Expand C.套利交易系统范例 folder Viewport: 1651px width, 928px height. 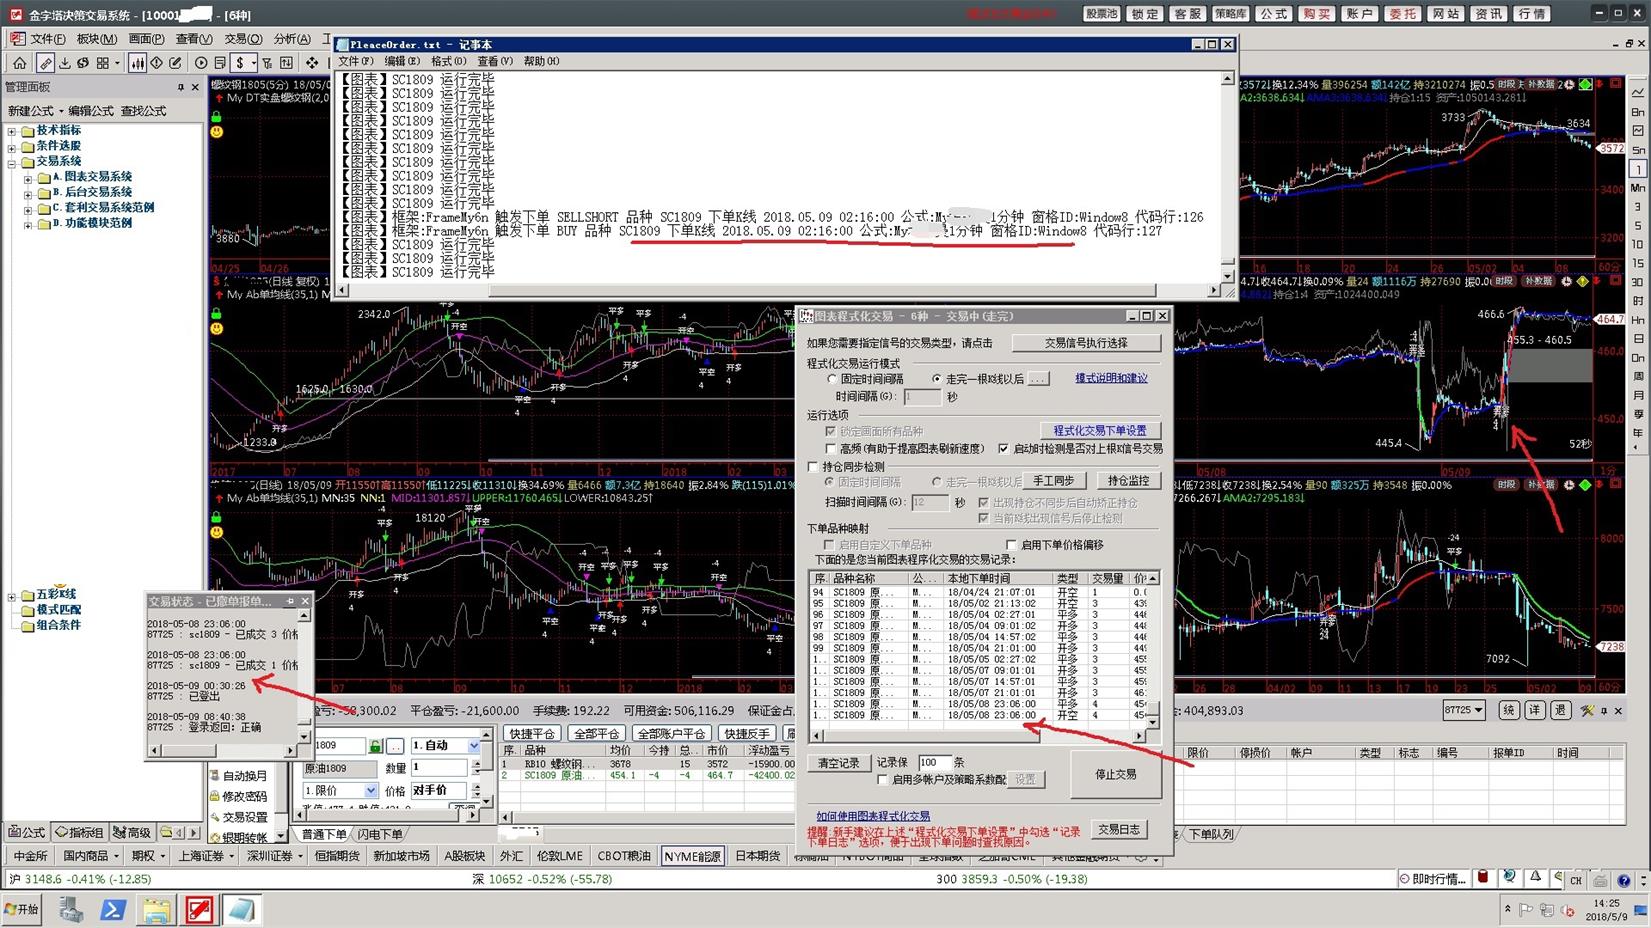pos(28,209)
